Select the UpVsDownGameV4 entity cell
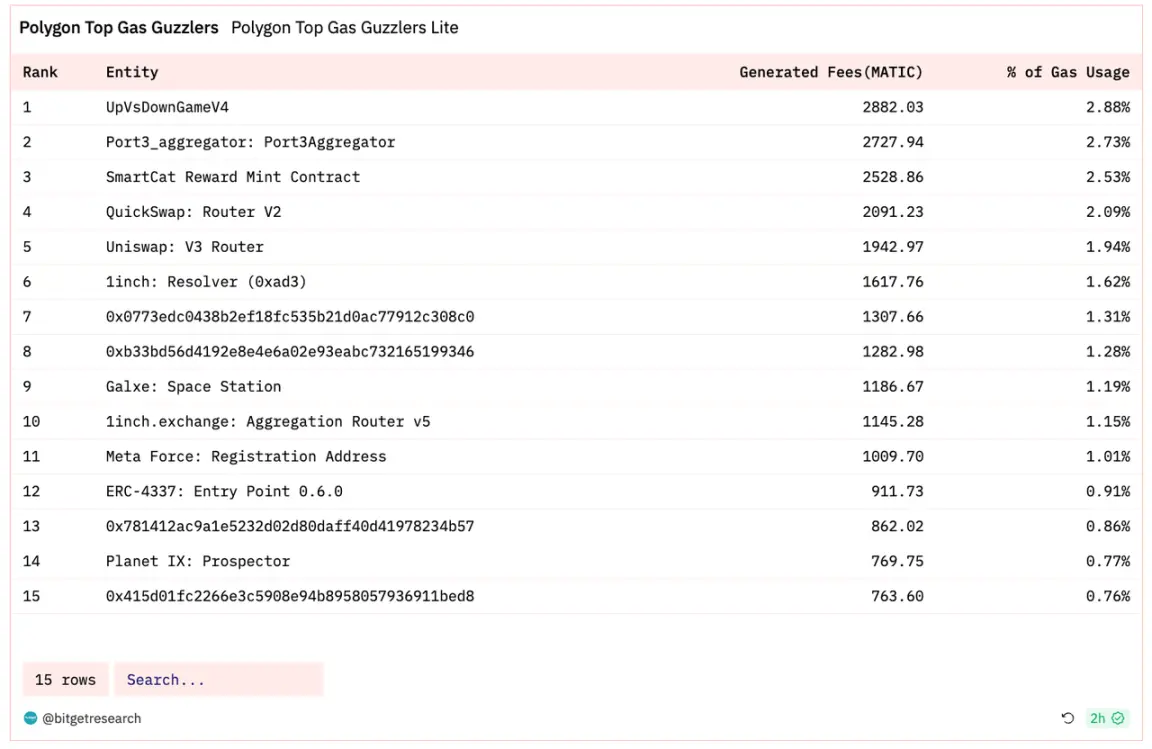Screen dimensions: 1152x749 (167, 107)
